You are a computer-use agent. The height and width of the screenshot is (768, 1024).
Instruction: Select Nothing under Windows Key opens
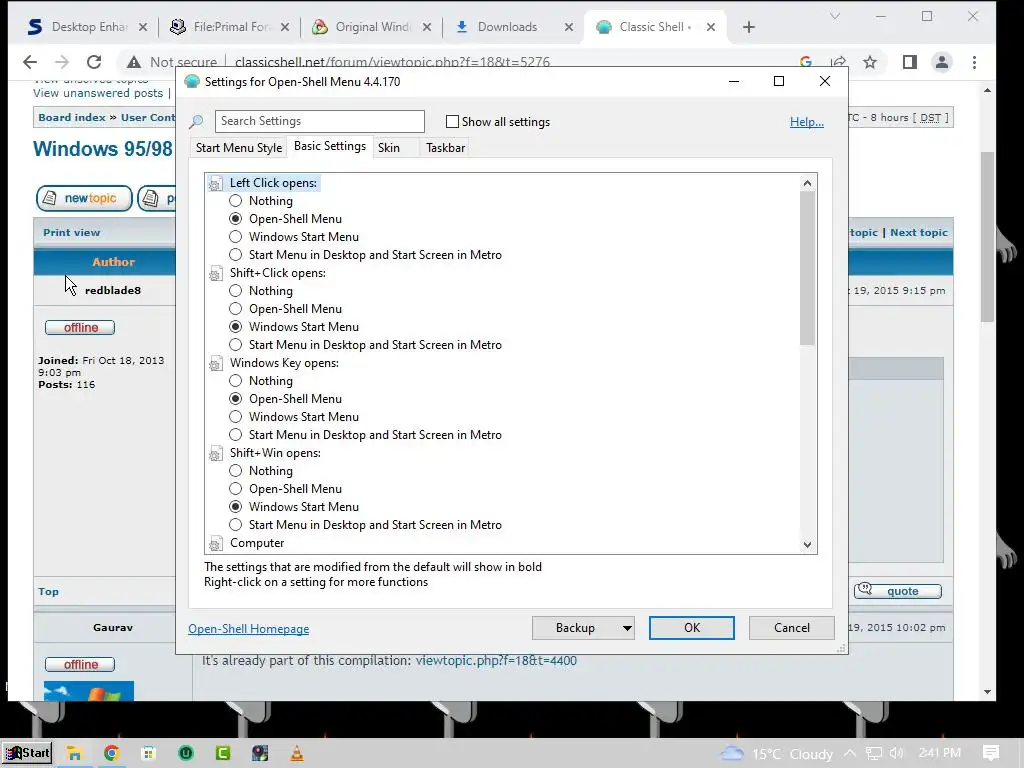235,381
